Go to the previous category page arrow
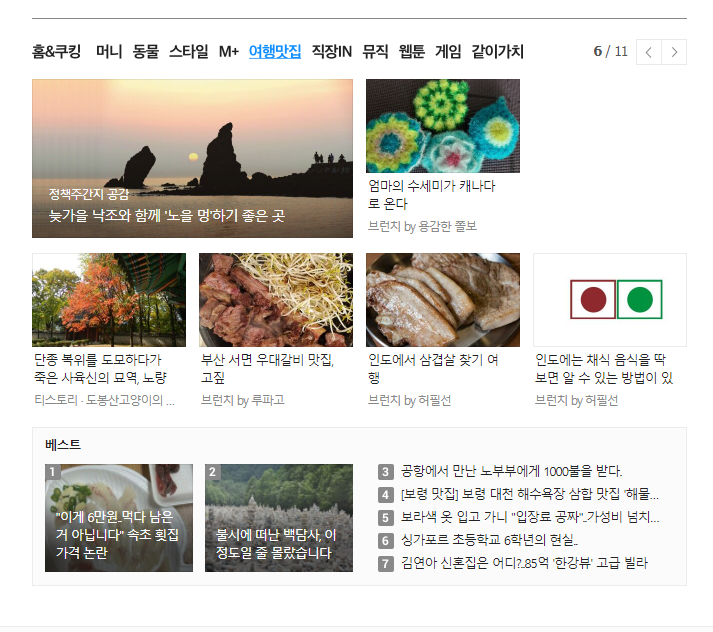This screenshot has width=713, height=632. [648, 52]
